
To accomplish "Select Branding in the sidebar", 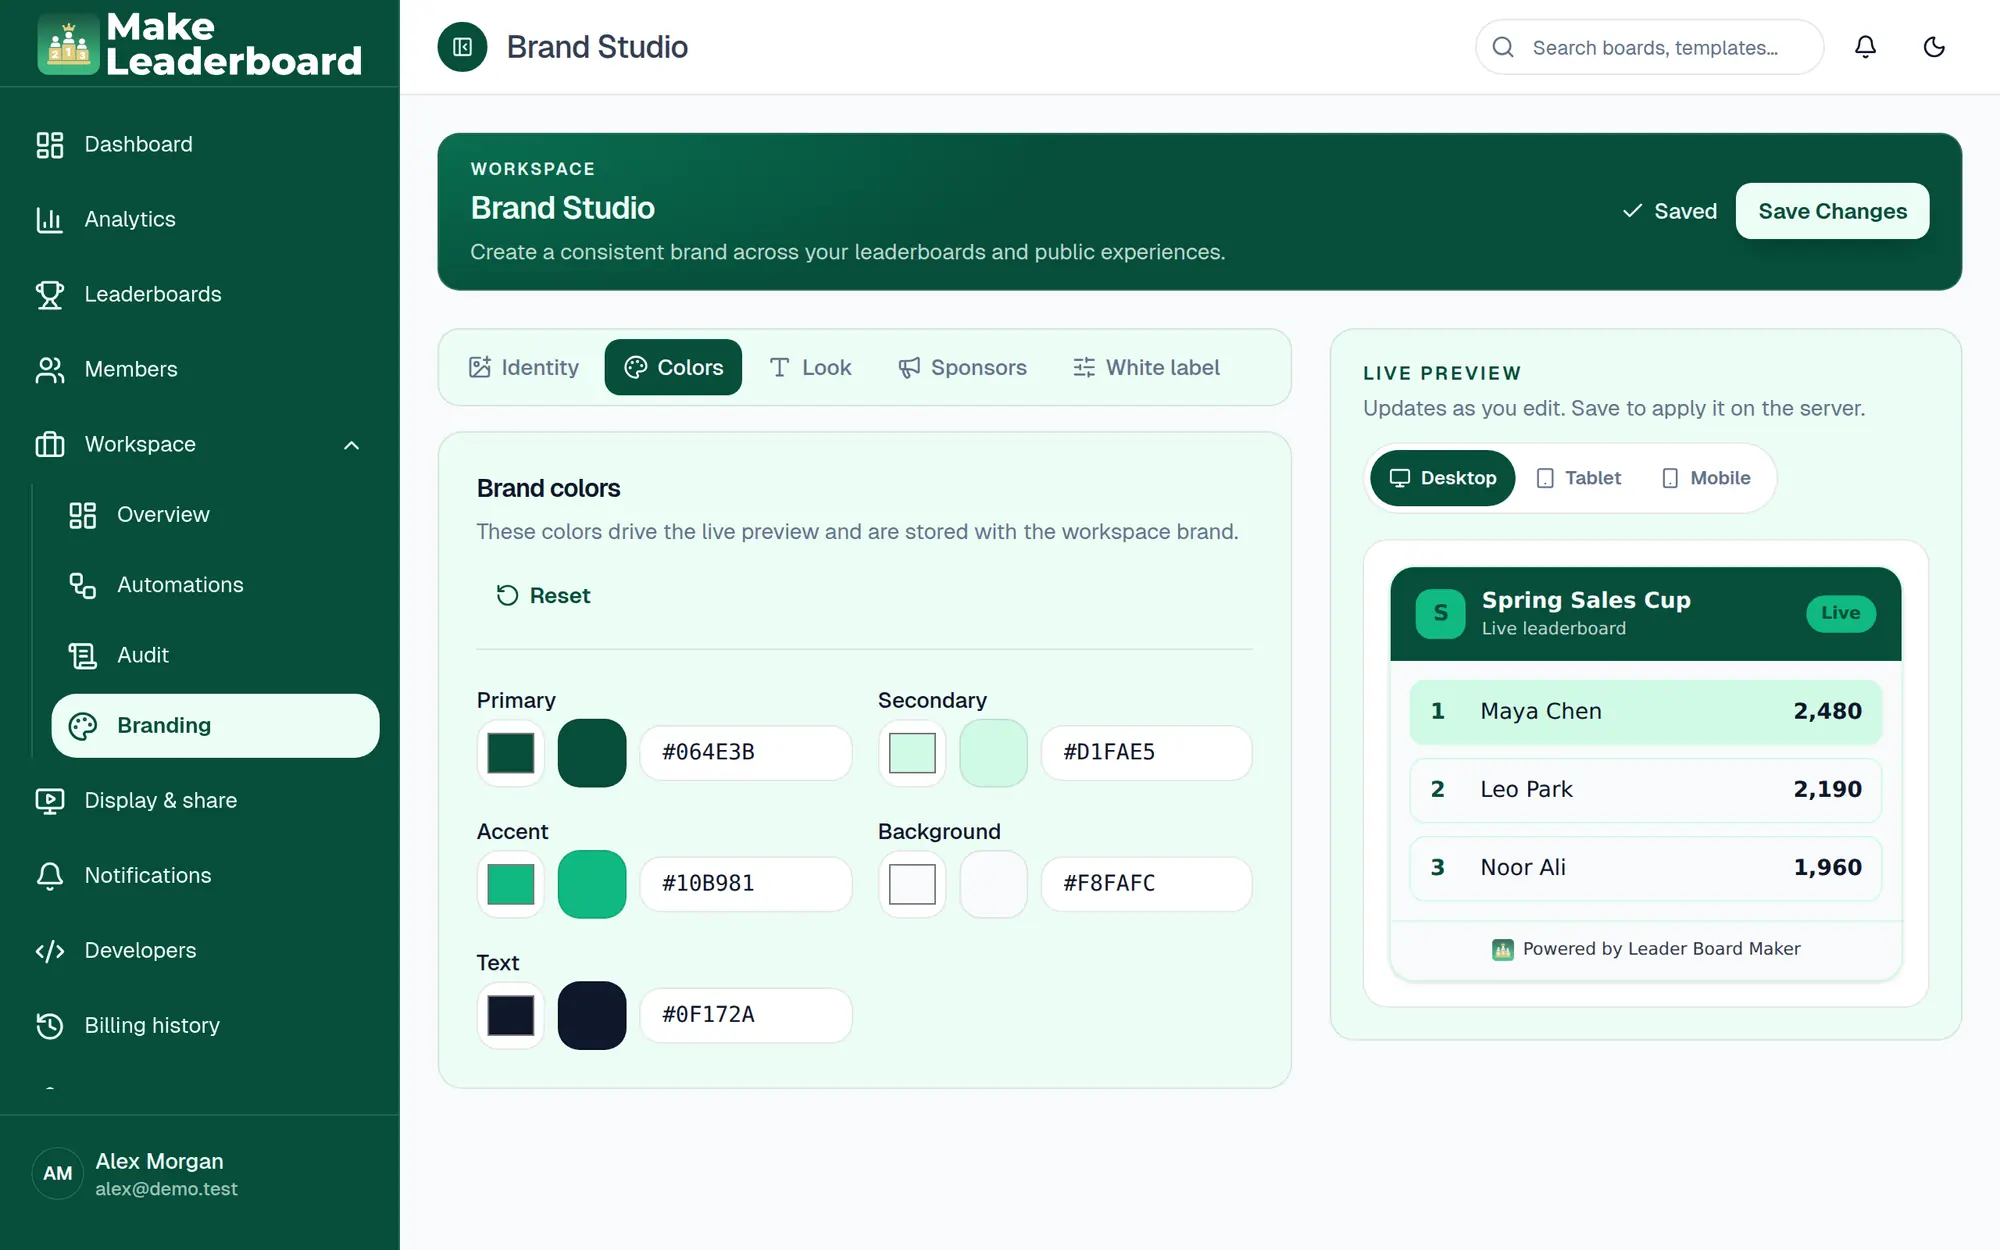I will coord(215,725).
